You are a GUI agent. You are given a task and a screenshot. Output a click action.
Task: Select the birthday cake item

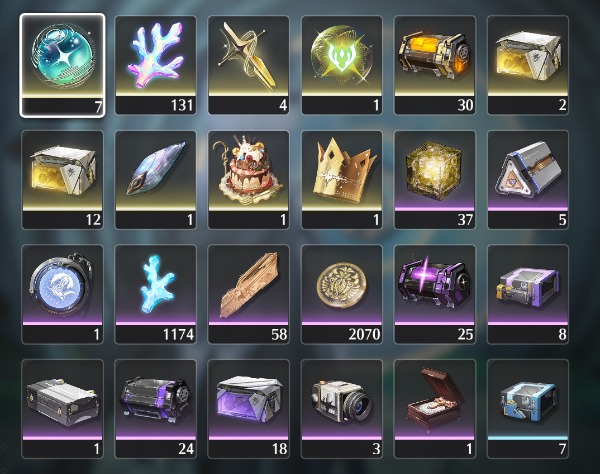coord(248,180)
